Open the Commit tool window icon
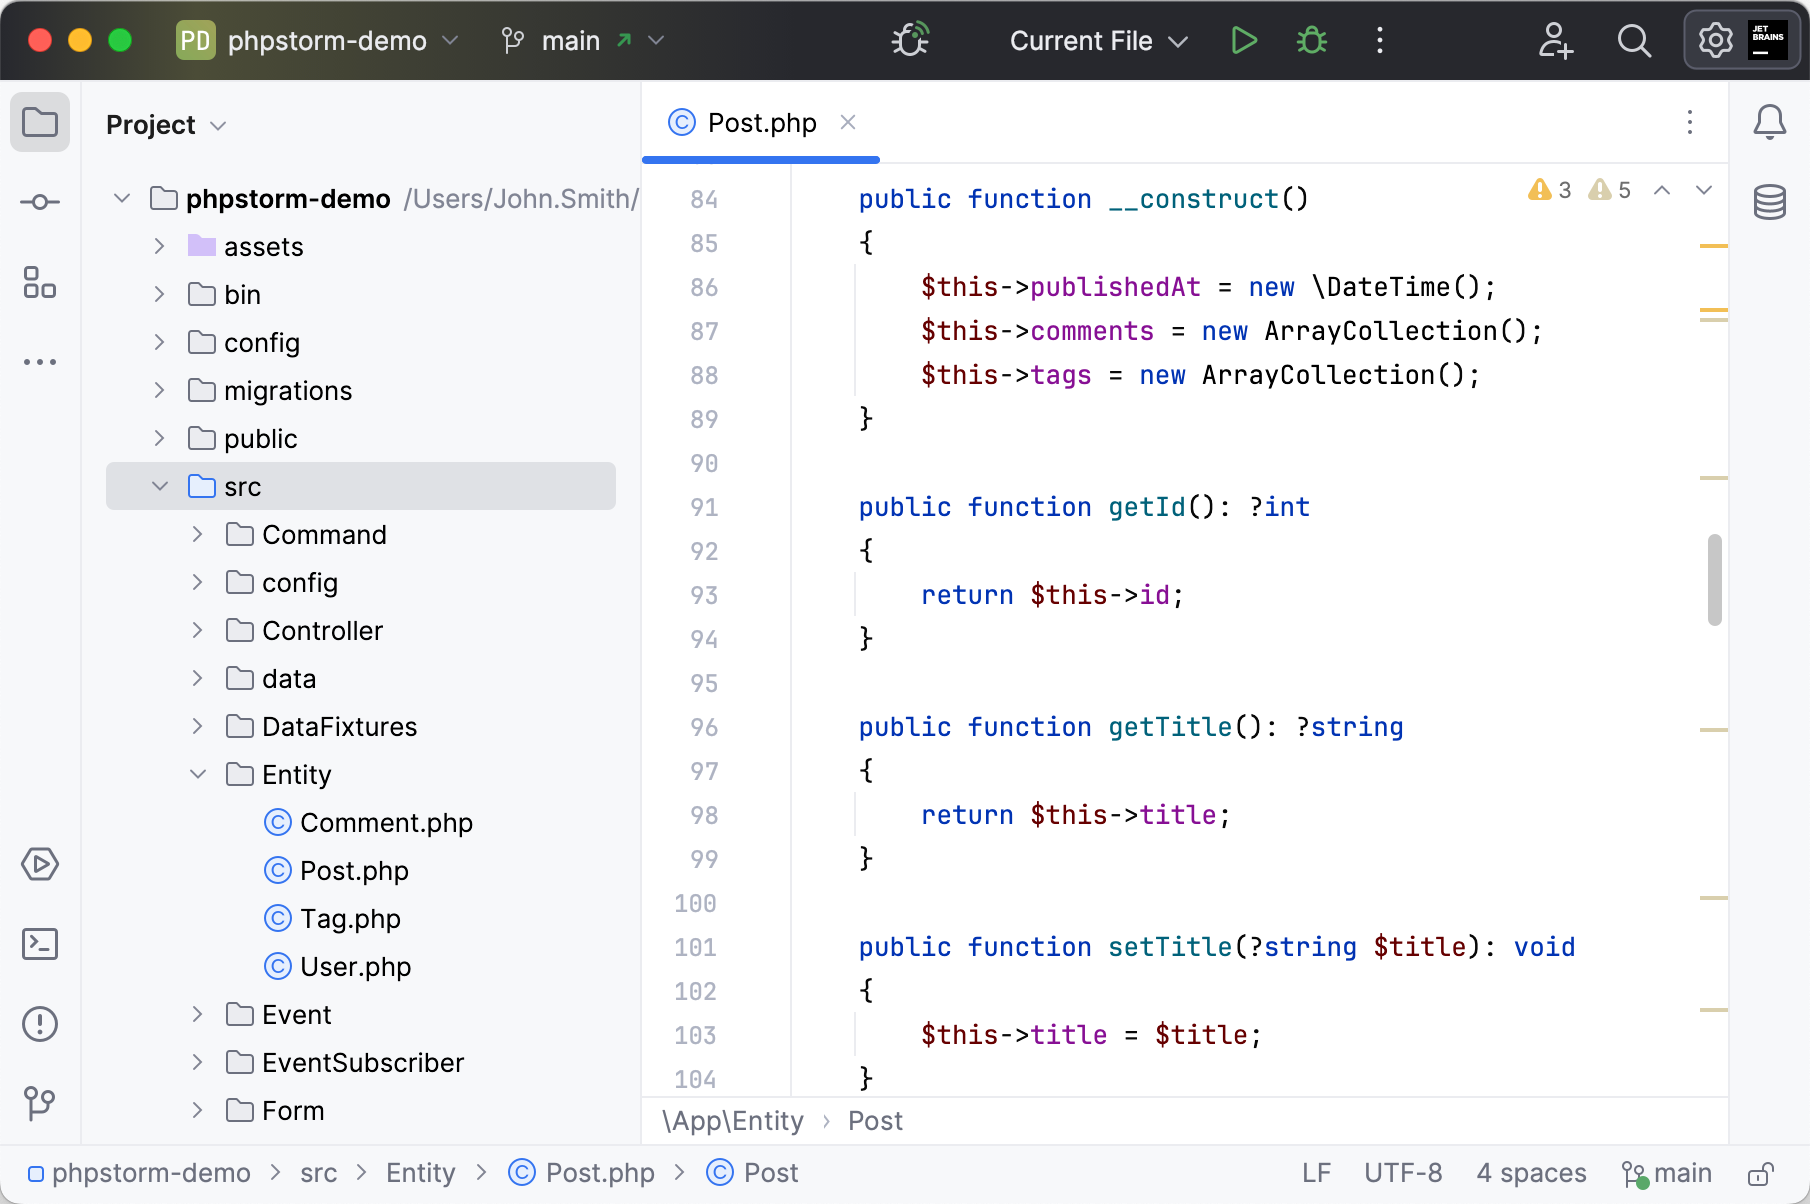 pos(40,202)
